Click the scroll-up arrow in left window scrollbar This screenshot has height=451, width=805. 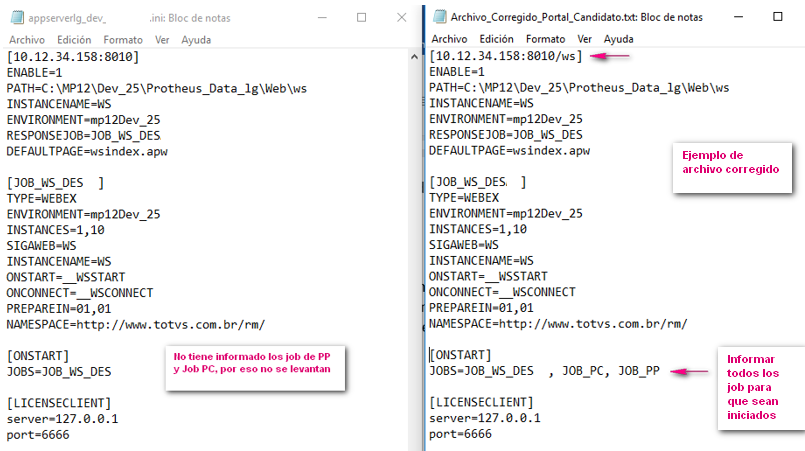click(x=414, y=57)
